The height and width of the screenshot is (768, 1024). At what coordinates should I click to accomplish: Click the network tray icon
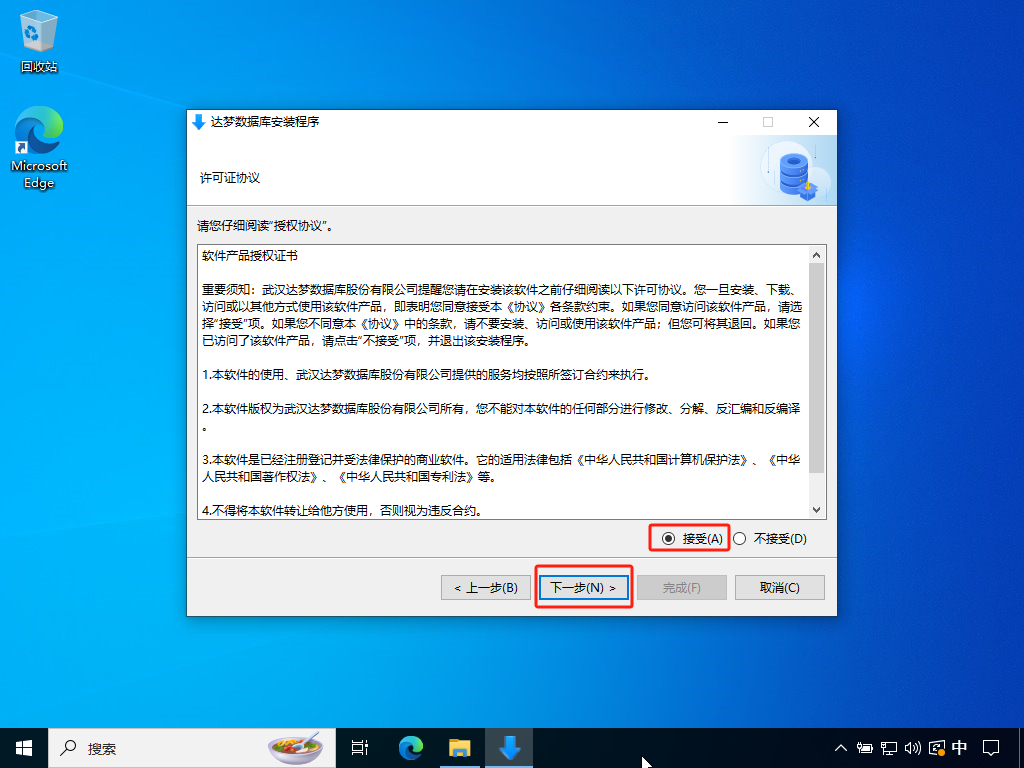pos(889,748)
